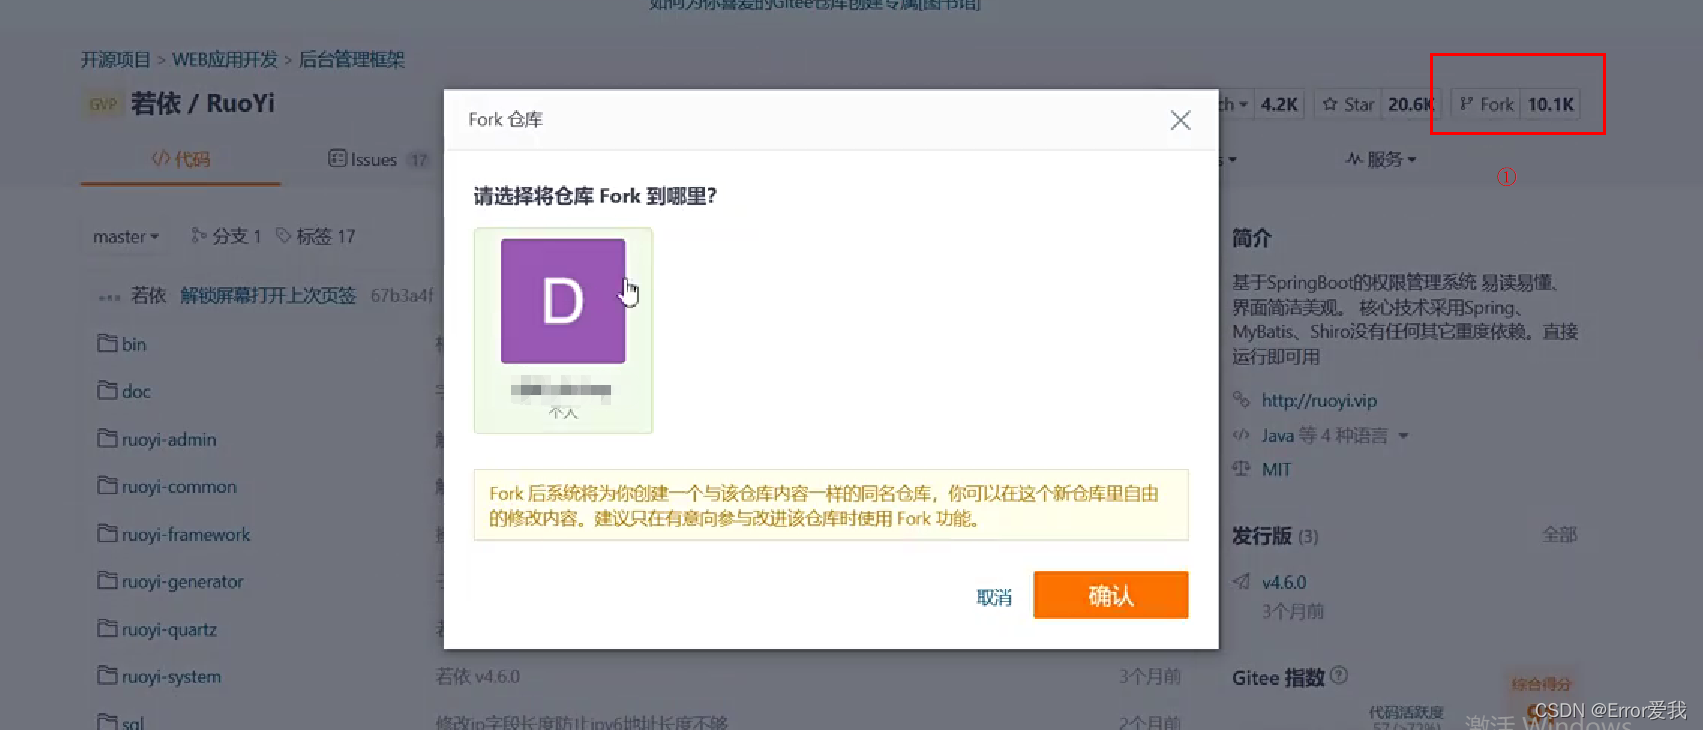Viewport: 1703px width, 730px height.
Task: Confirm the fork with 确认 button
Action: click(1110, 595)
